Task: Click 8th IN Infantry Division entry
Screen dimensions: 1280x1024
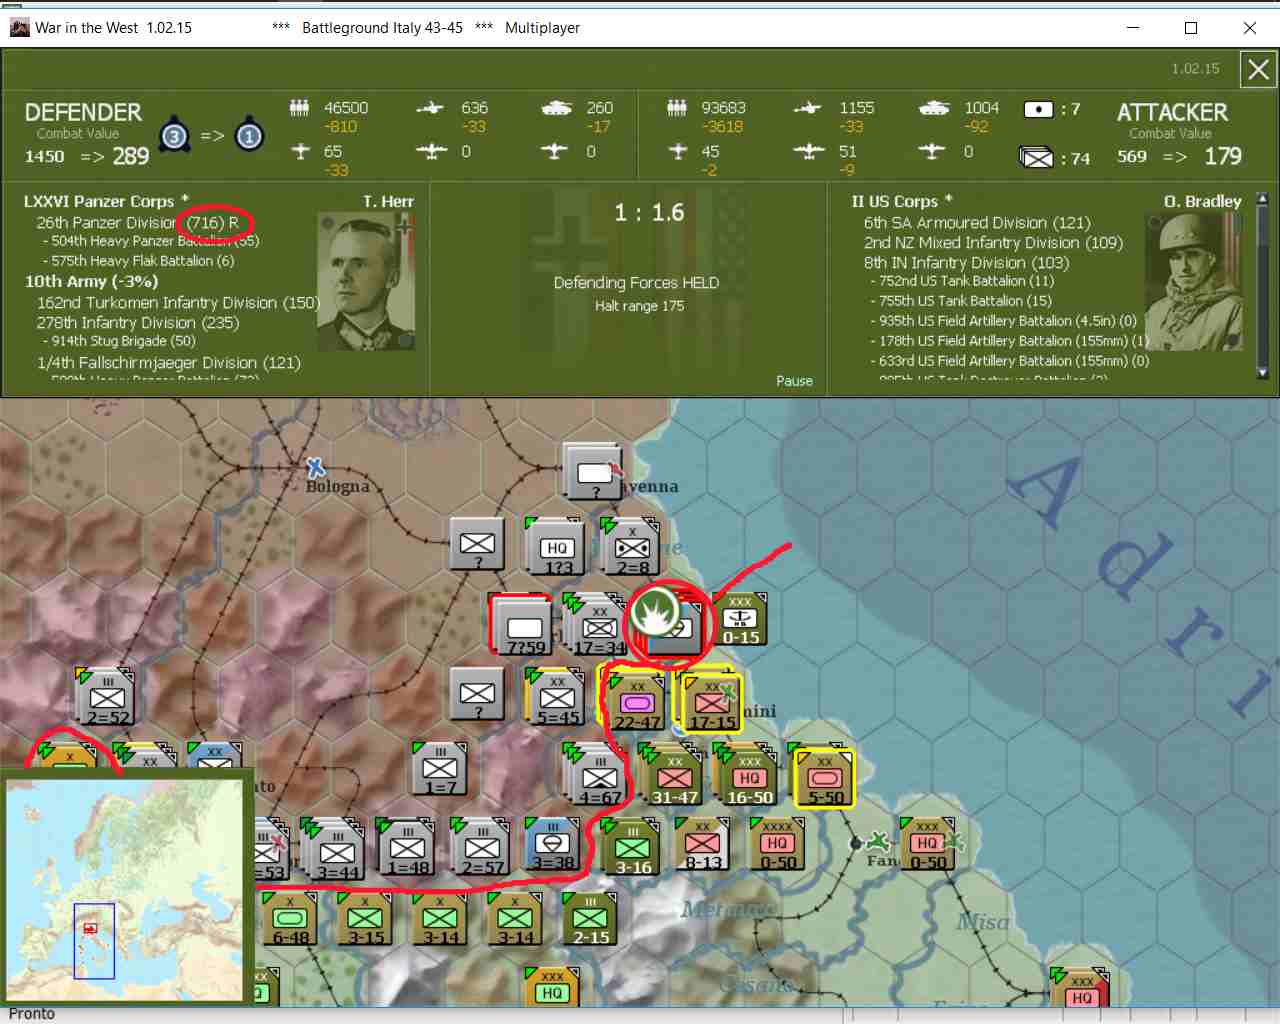Action: tap(966, 263)
